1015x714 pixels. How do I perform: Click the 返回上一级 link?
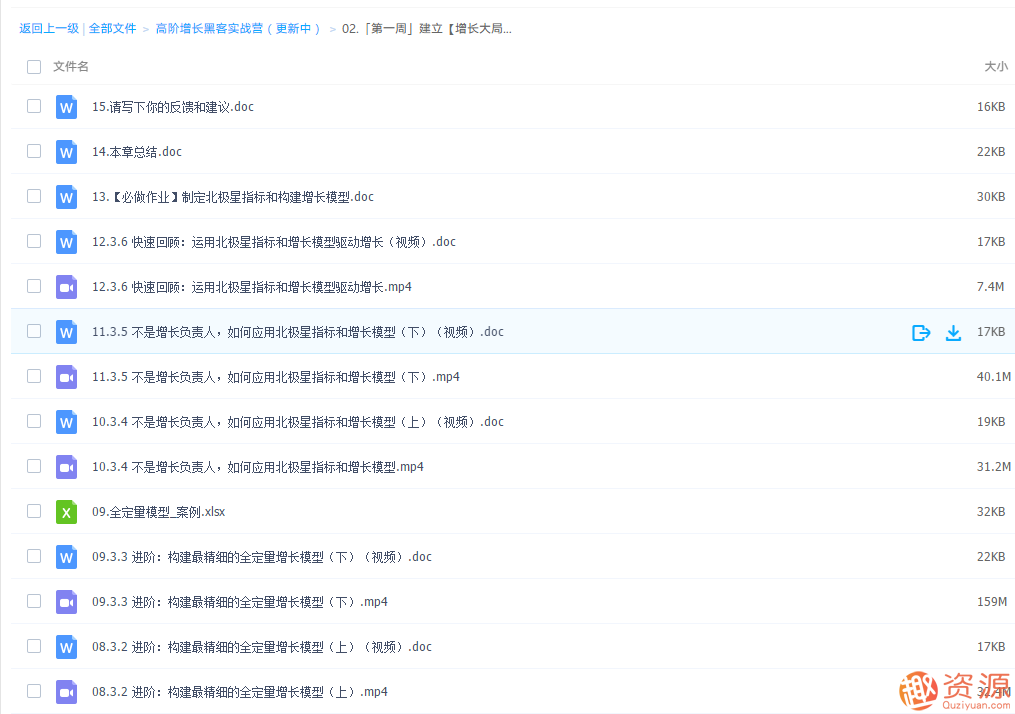(x=49, y=28)
